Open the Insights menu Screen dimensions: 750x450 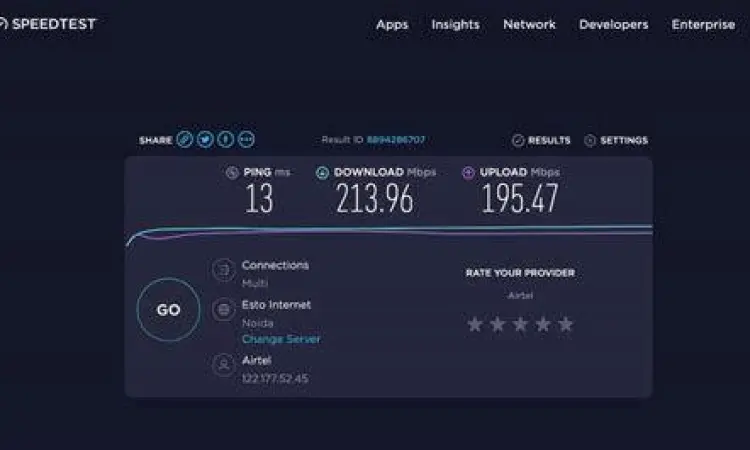pyautogui.click(x=455, y=24)
